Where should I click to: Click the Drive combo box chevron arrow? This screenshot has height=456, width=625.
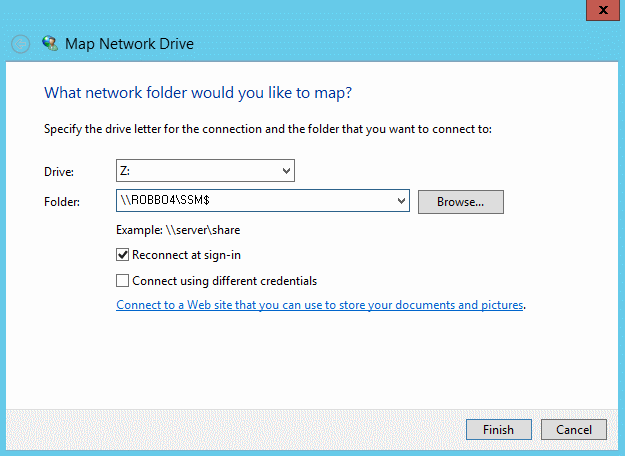point(286,171)
